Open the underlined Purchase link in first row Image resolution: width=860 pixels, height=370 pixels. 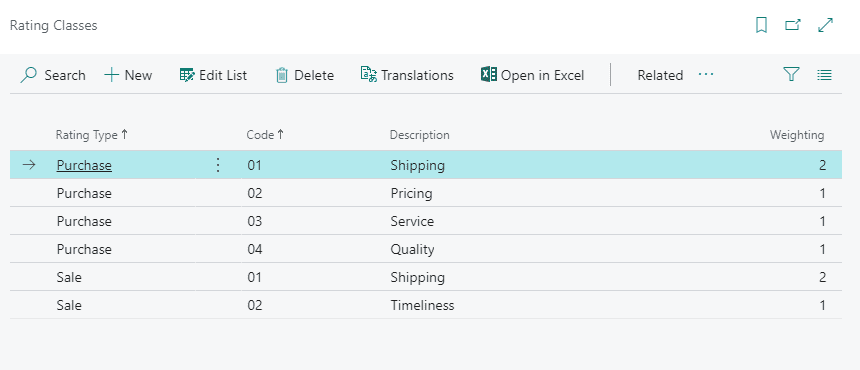(x=84, y=165)
